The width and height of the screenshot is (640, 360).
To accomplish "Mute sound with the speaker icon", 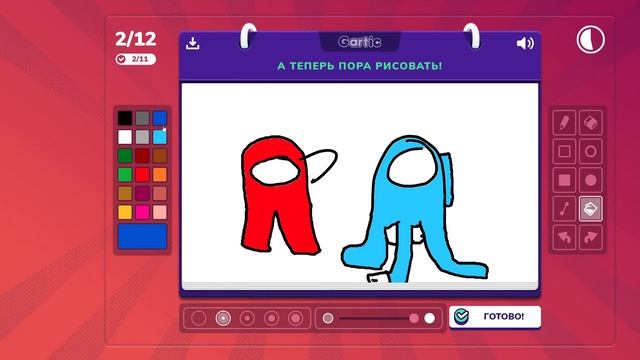I will point(525,43).
